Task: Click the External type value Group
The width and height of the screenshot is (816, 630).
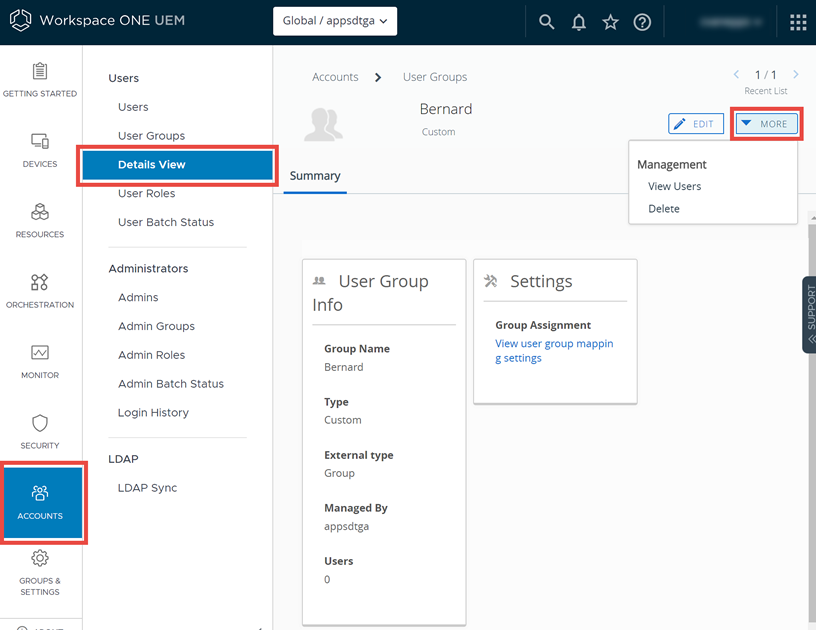Action: click(339, 473)
